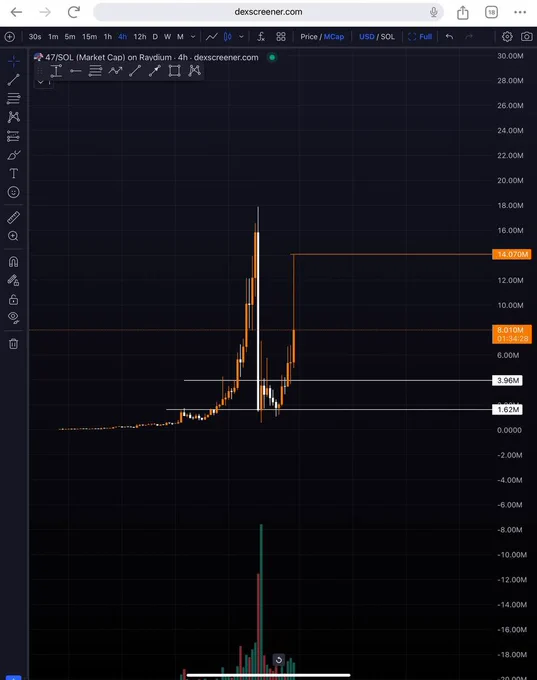Select the text annotation tool
The height and width of the screenshot is (680, 537).
tap(13, 173)
